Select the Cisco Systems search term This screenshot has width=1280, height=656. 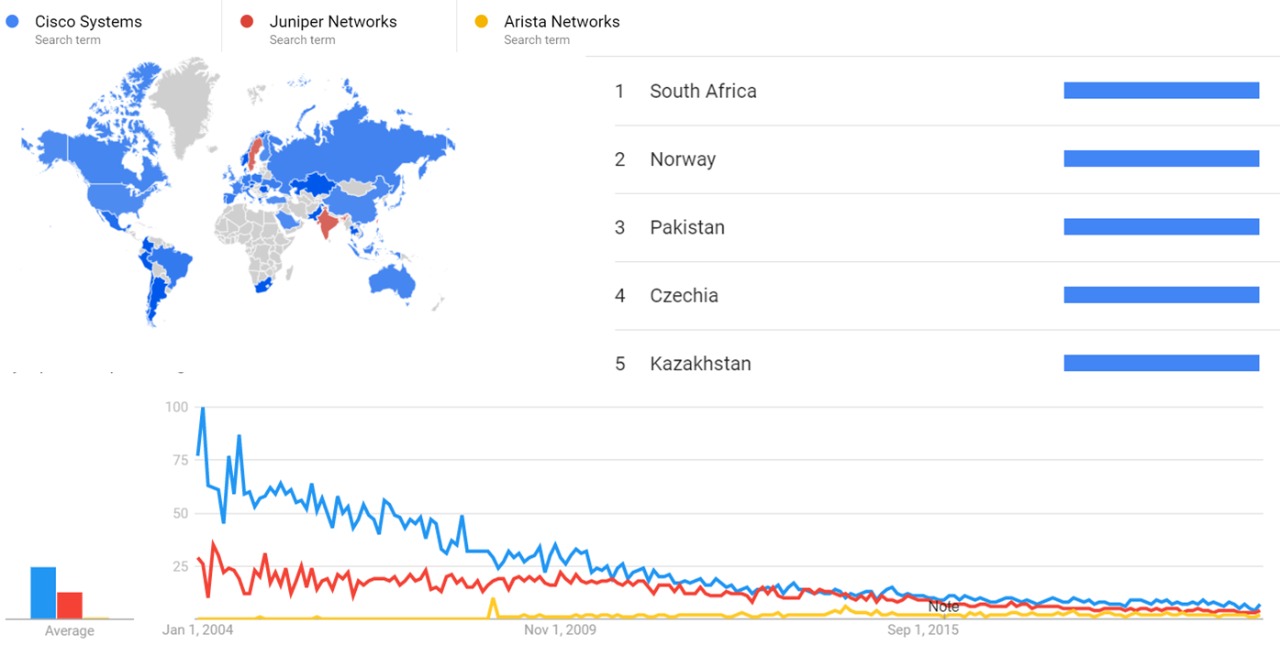(x=88, y=22)
